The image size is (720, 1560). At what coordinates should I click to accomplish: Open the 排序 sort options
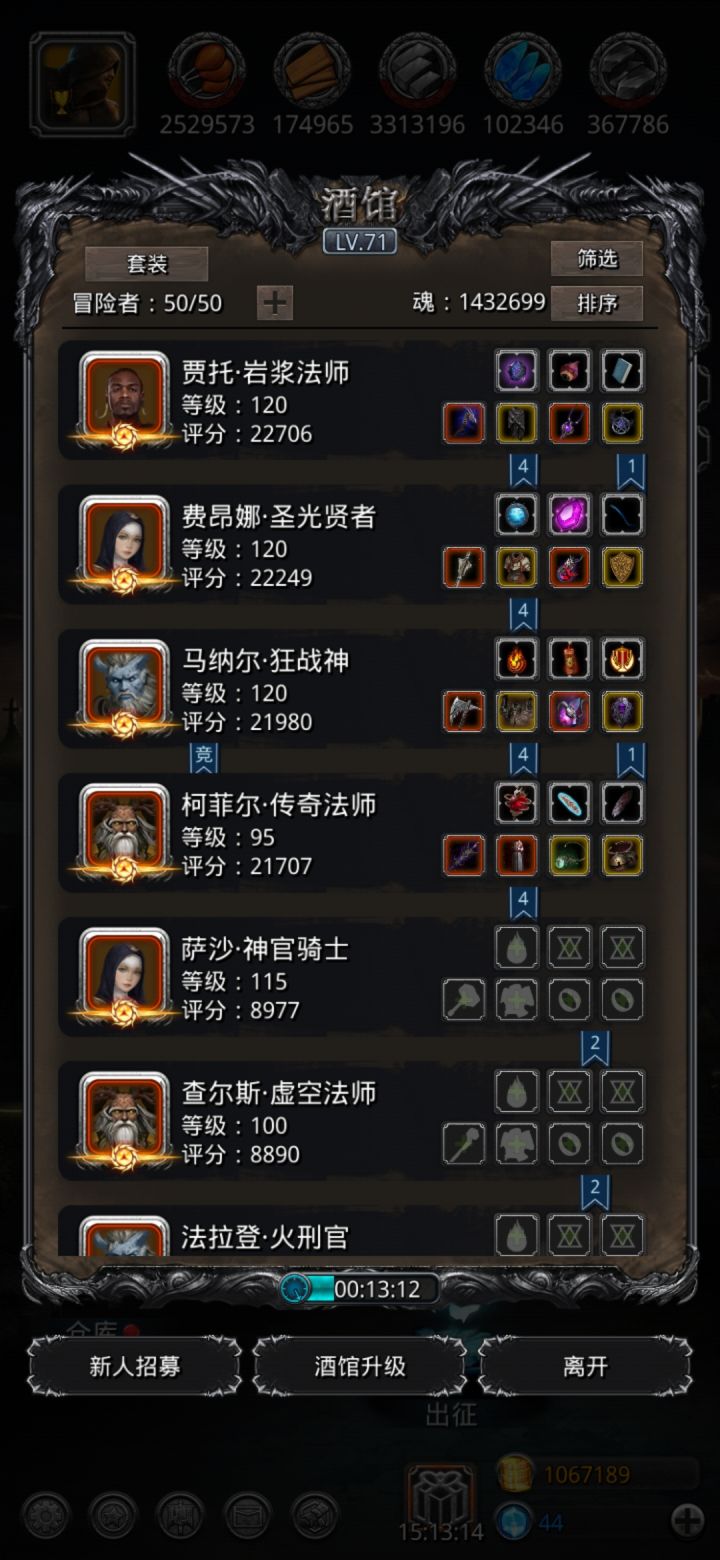coord(597,303)
